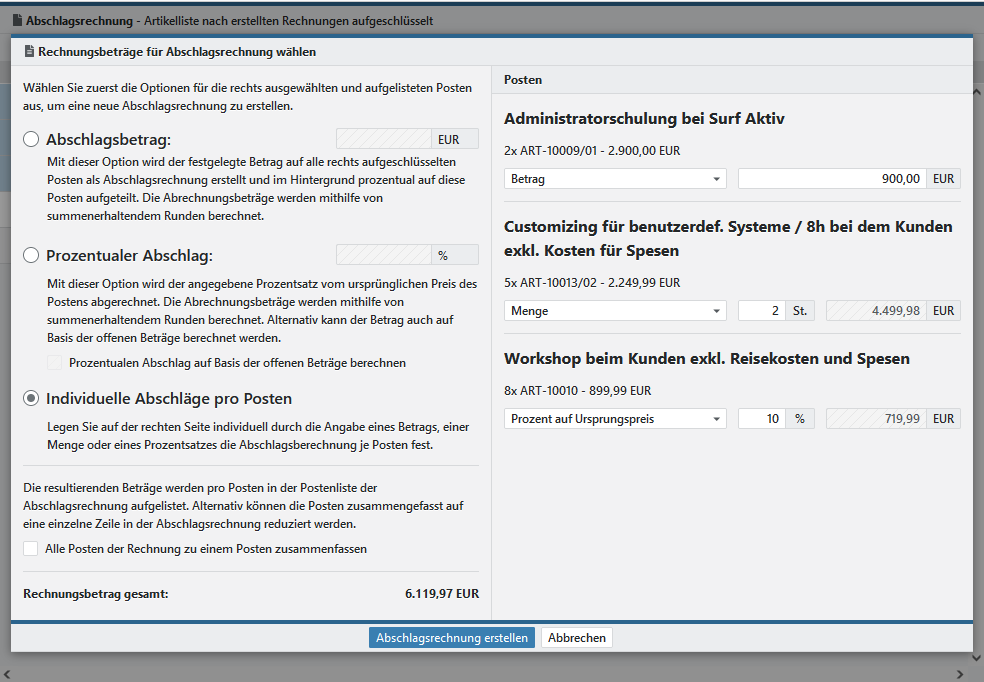Click the left scroll arrow at the bottom

pos(9,673)
